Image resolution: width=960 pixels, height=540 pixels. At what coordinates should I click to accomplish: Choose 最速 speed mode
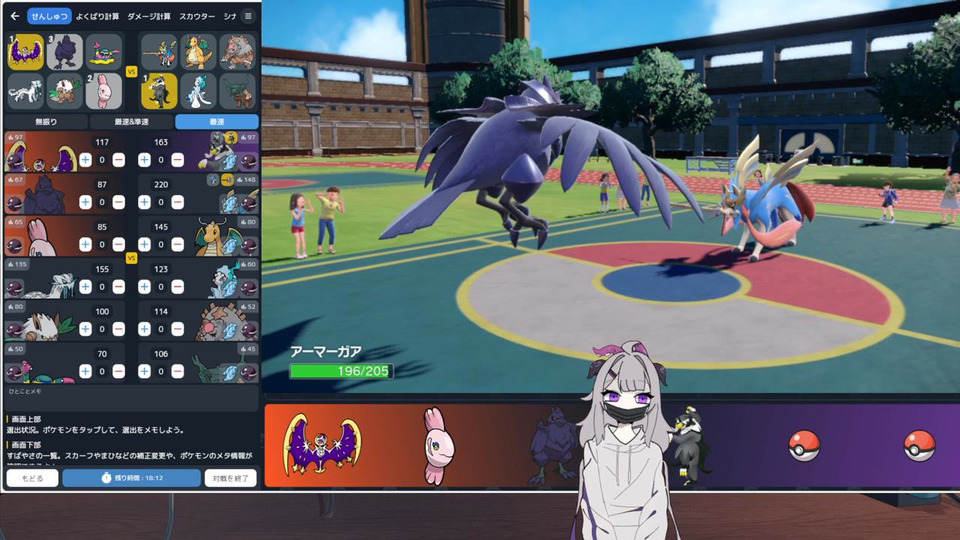217,122
